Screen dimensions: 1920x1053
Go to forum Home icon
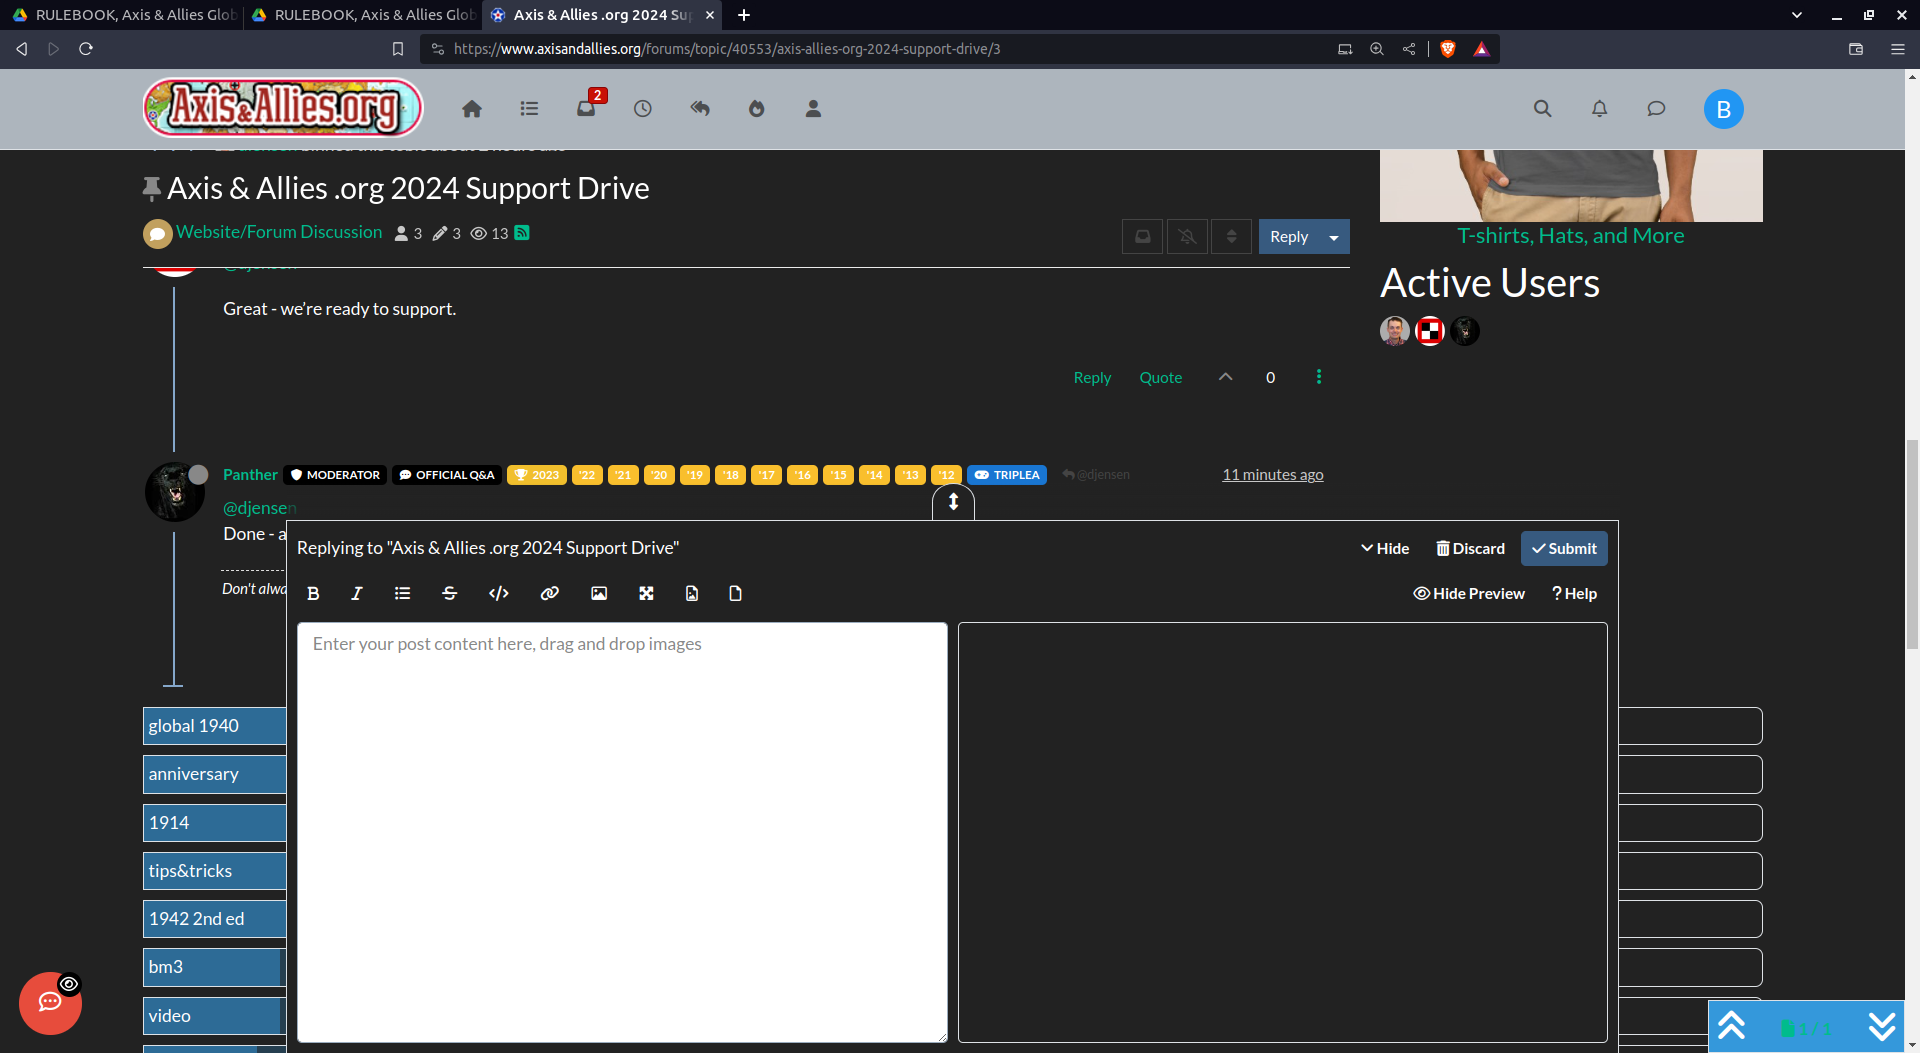(x=472, y=109)
